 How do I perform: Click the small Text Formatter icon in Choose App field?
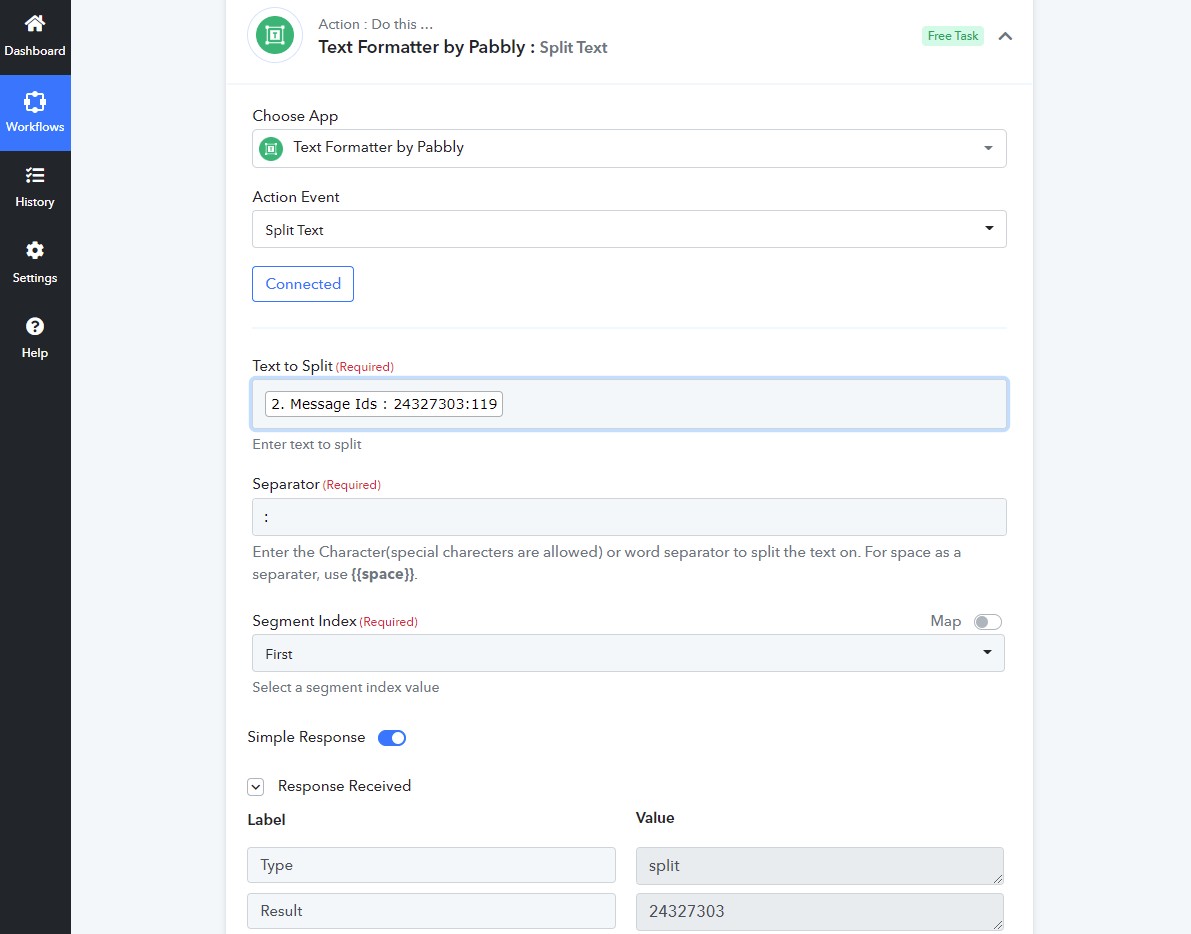(x=271, y=148)
